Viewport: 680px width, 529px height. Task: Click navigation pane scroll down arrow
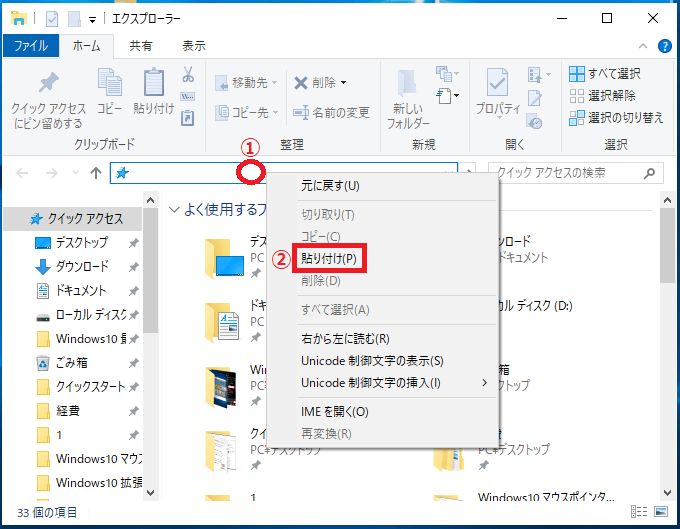[150, 493]
